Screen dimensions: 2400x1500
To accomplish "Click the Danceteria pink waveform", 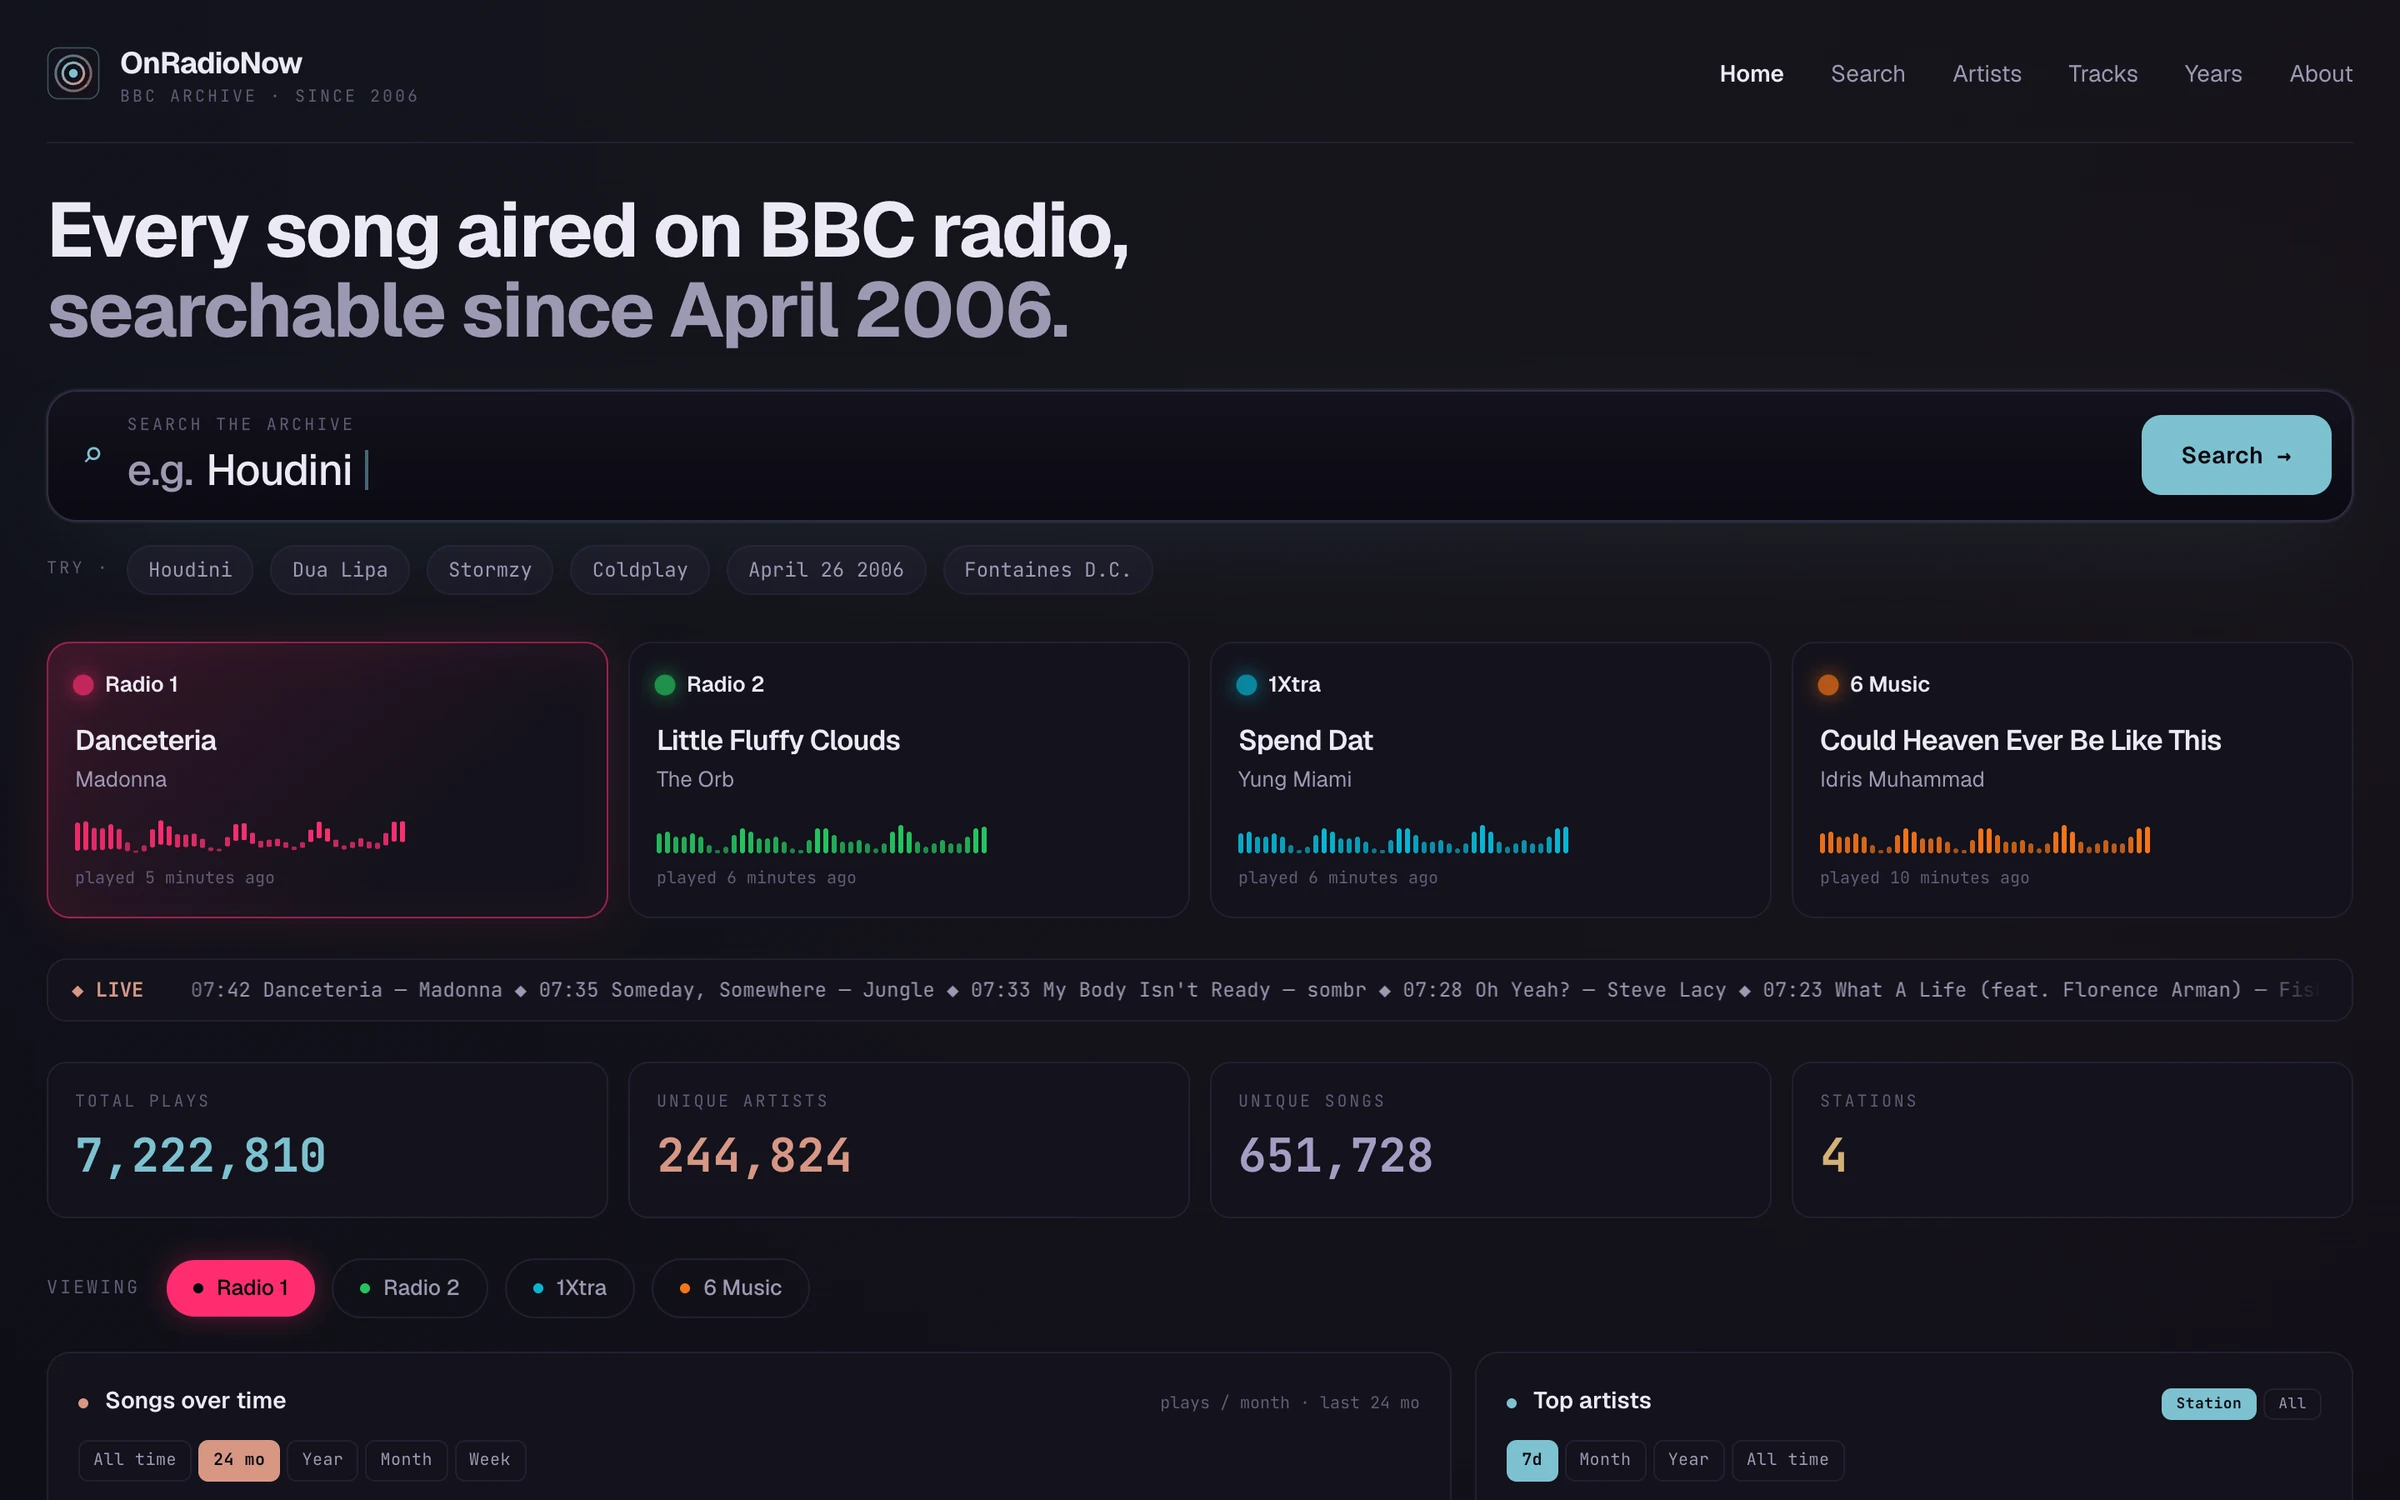I will pyautogui.click(x=240, y=836).
